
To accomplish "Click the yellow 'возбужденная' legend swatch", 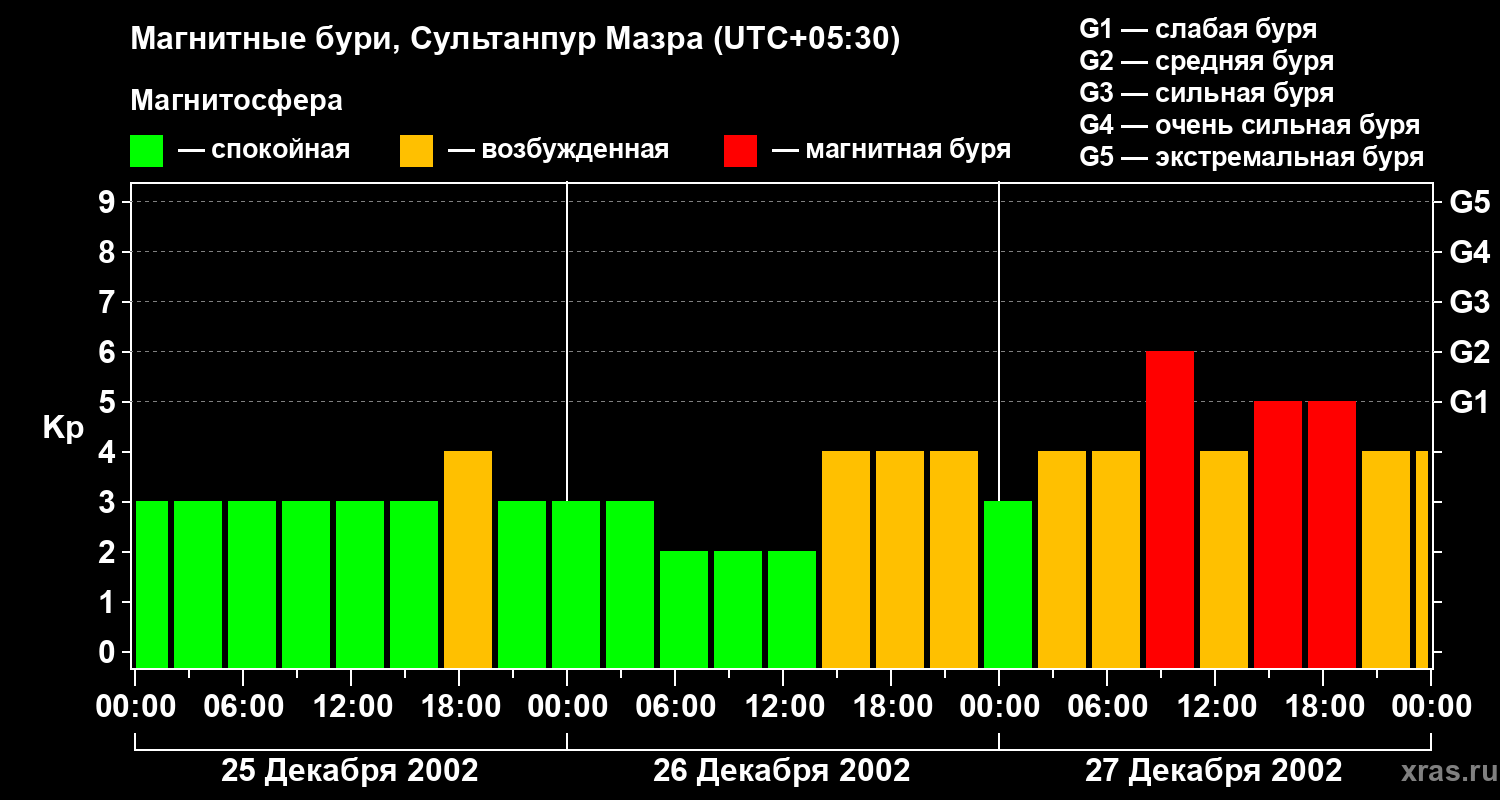I will tap(416, 151).
